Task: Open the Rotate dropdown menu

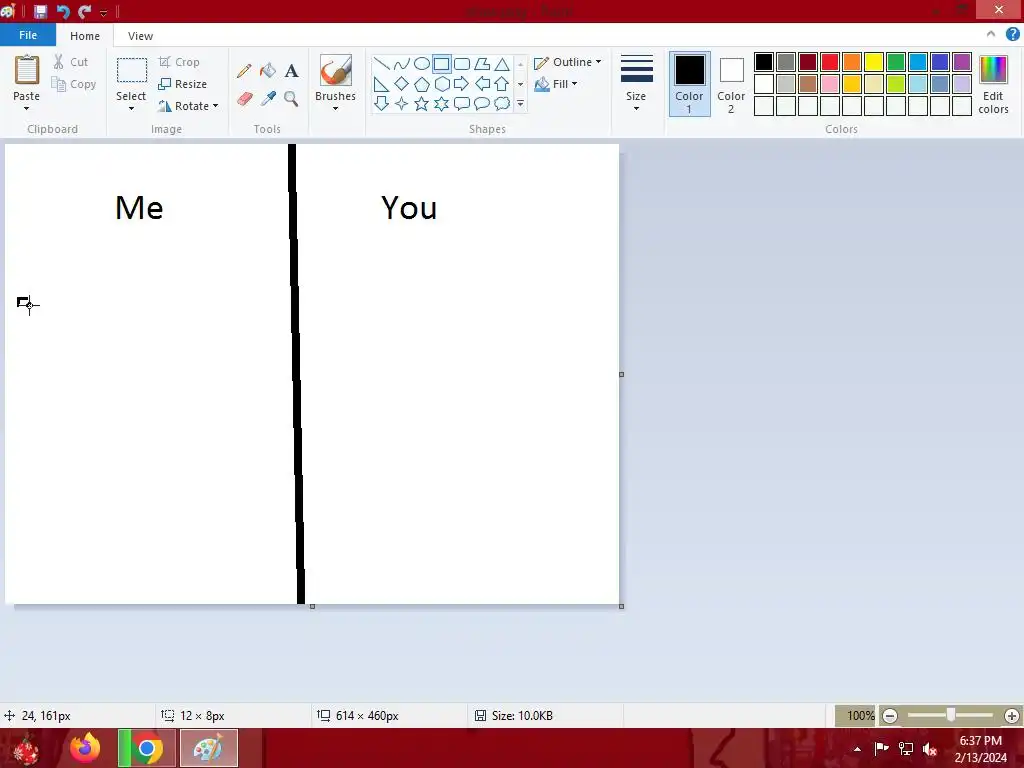Action: tap(188, 106)
